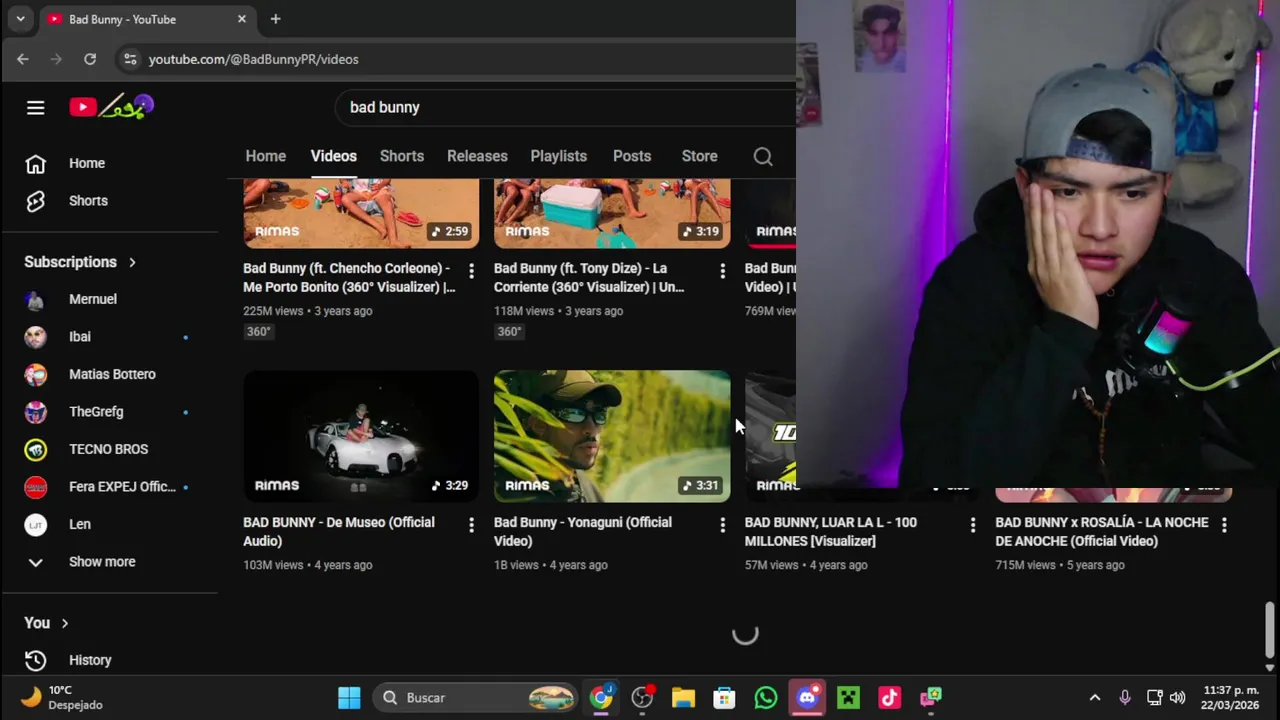Open the Playlists tab
Screen dimensions: 1280x720
pos(558,156)
